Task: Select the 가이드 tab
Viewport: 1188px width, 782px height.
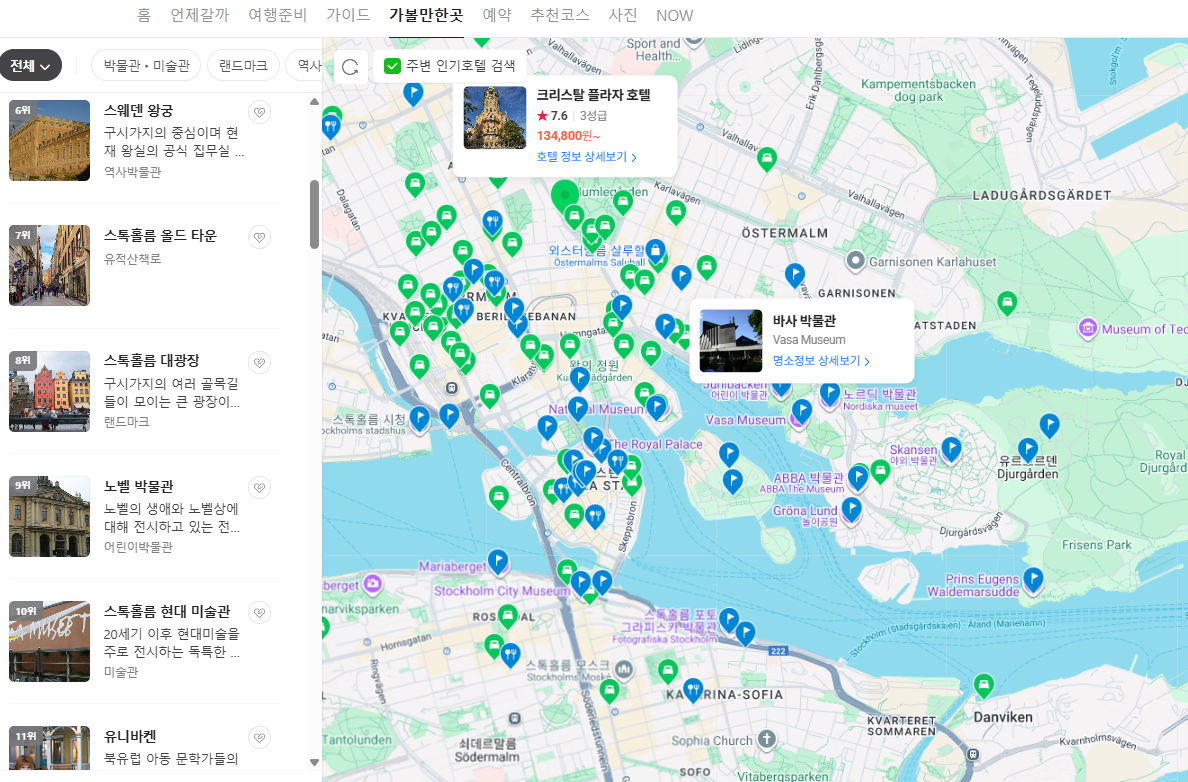Action: [348, 15]
